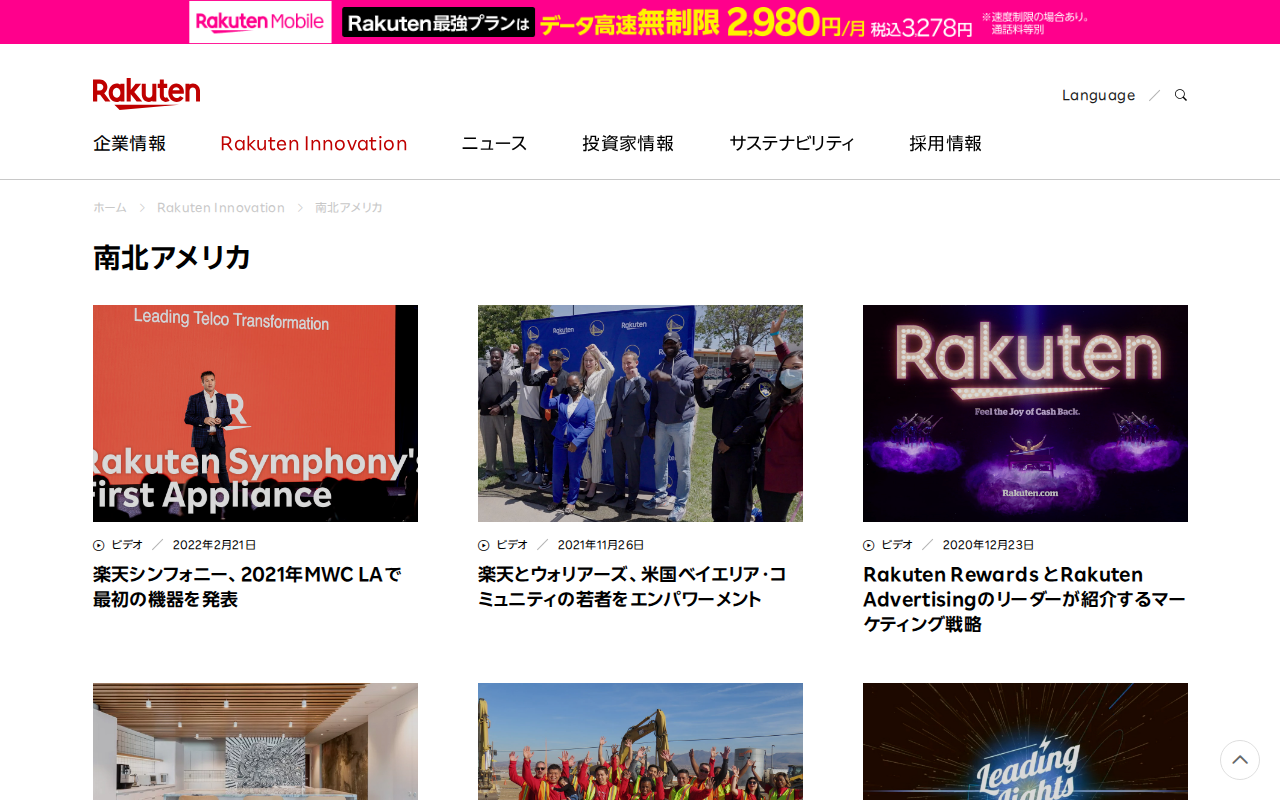Viewport: 1280px width, 800px height.
Task: Open the ニュース menu
Action: (x=494, y=143)
